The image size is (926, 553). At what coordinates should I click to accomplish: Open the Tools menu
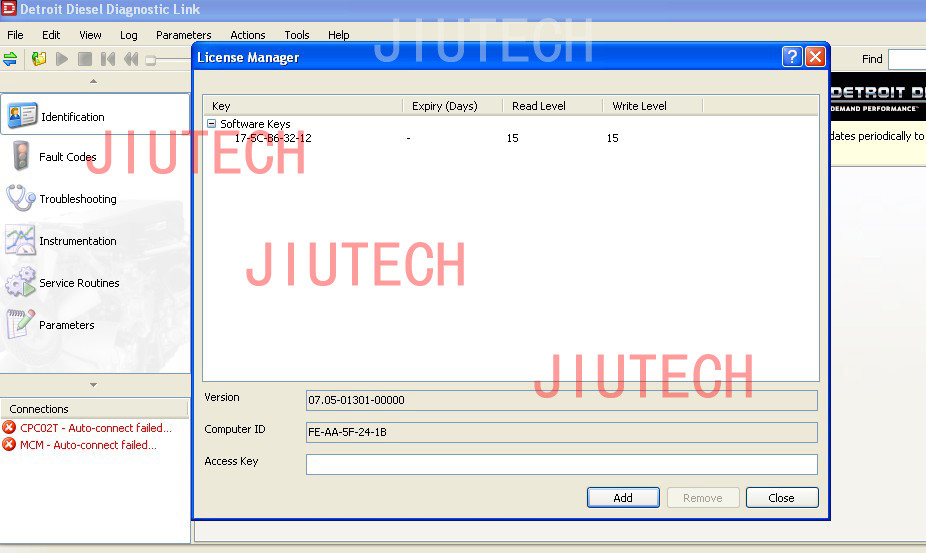[296, 35]
